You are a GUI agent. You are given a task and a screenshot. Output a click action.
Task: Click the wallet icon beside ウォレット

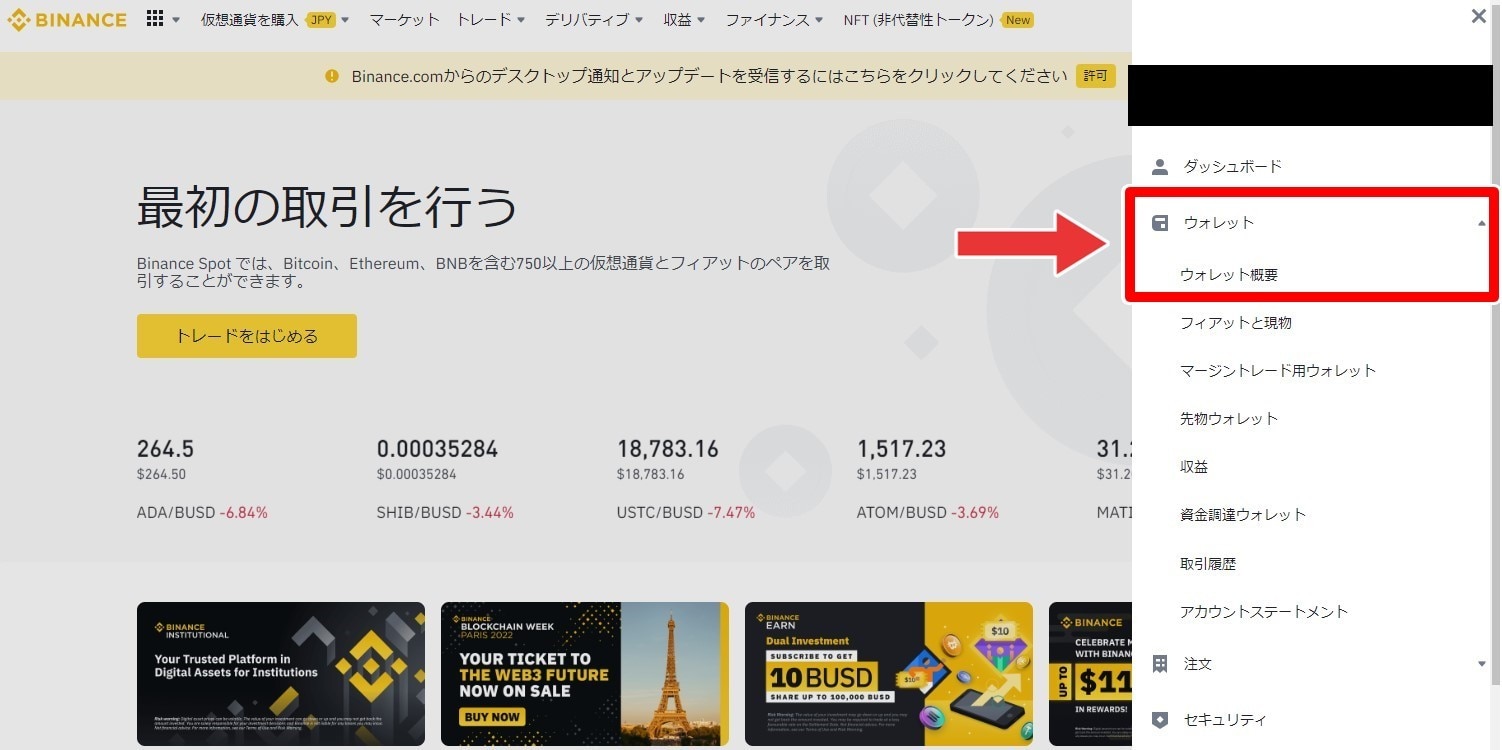point(1160,223)
